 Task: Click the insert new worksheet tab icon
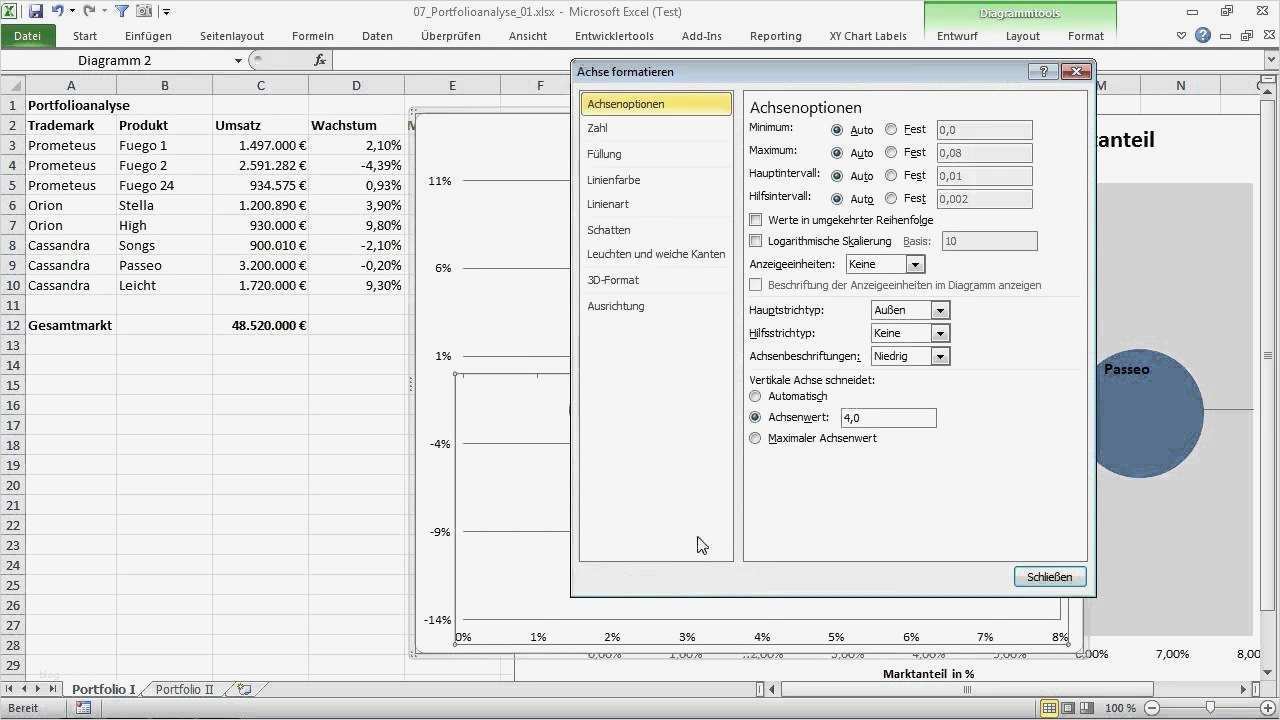click(x=244, y=689)
